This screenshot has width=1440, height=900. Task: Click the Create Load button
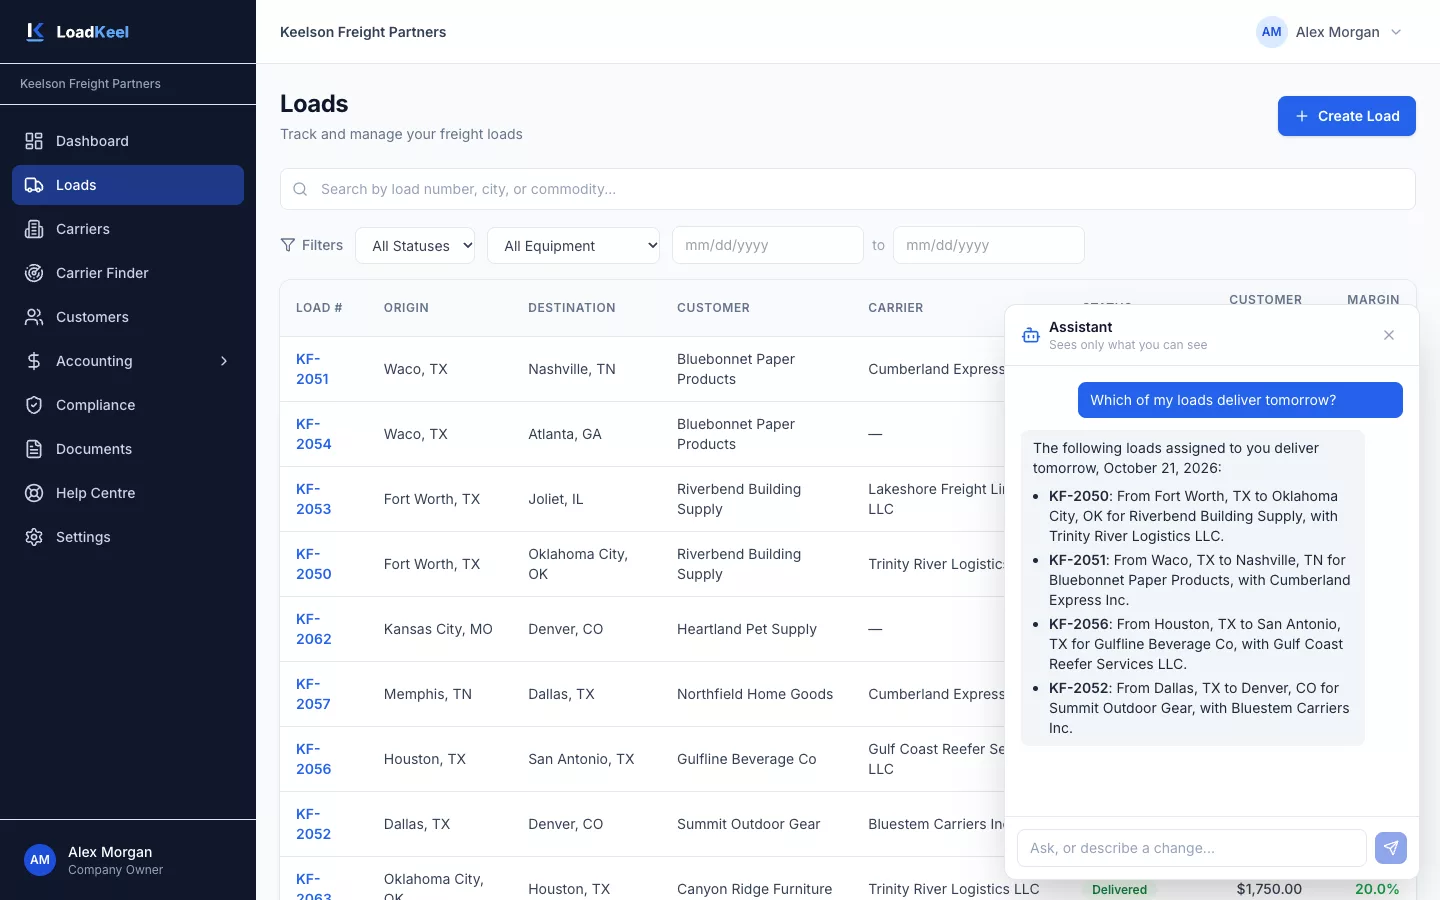point(1346,116)
